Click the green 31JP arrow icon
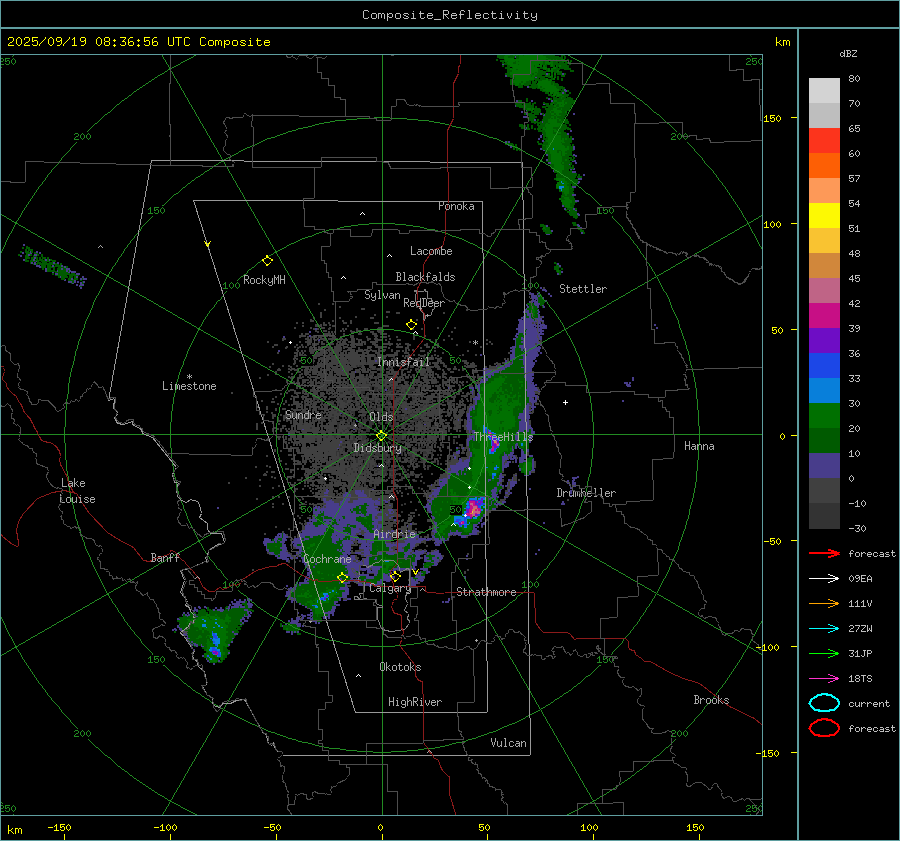Viewport: 900px width, 841px height. tap(824, 653)
